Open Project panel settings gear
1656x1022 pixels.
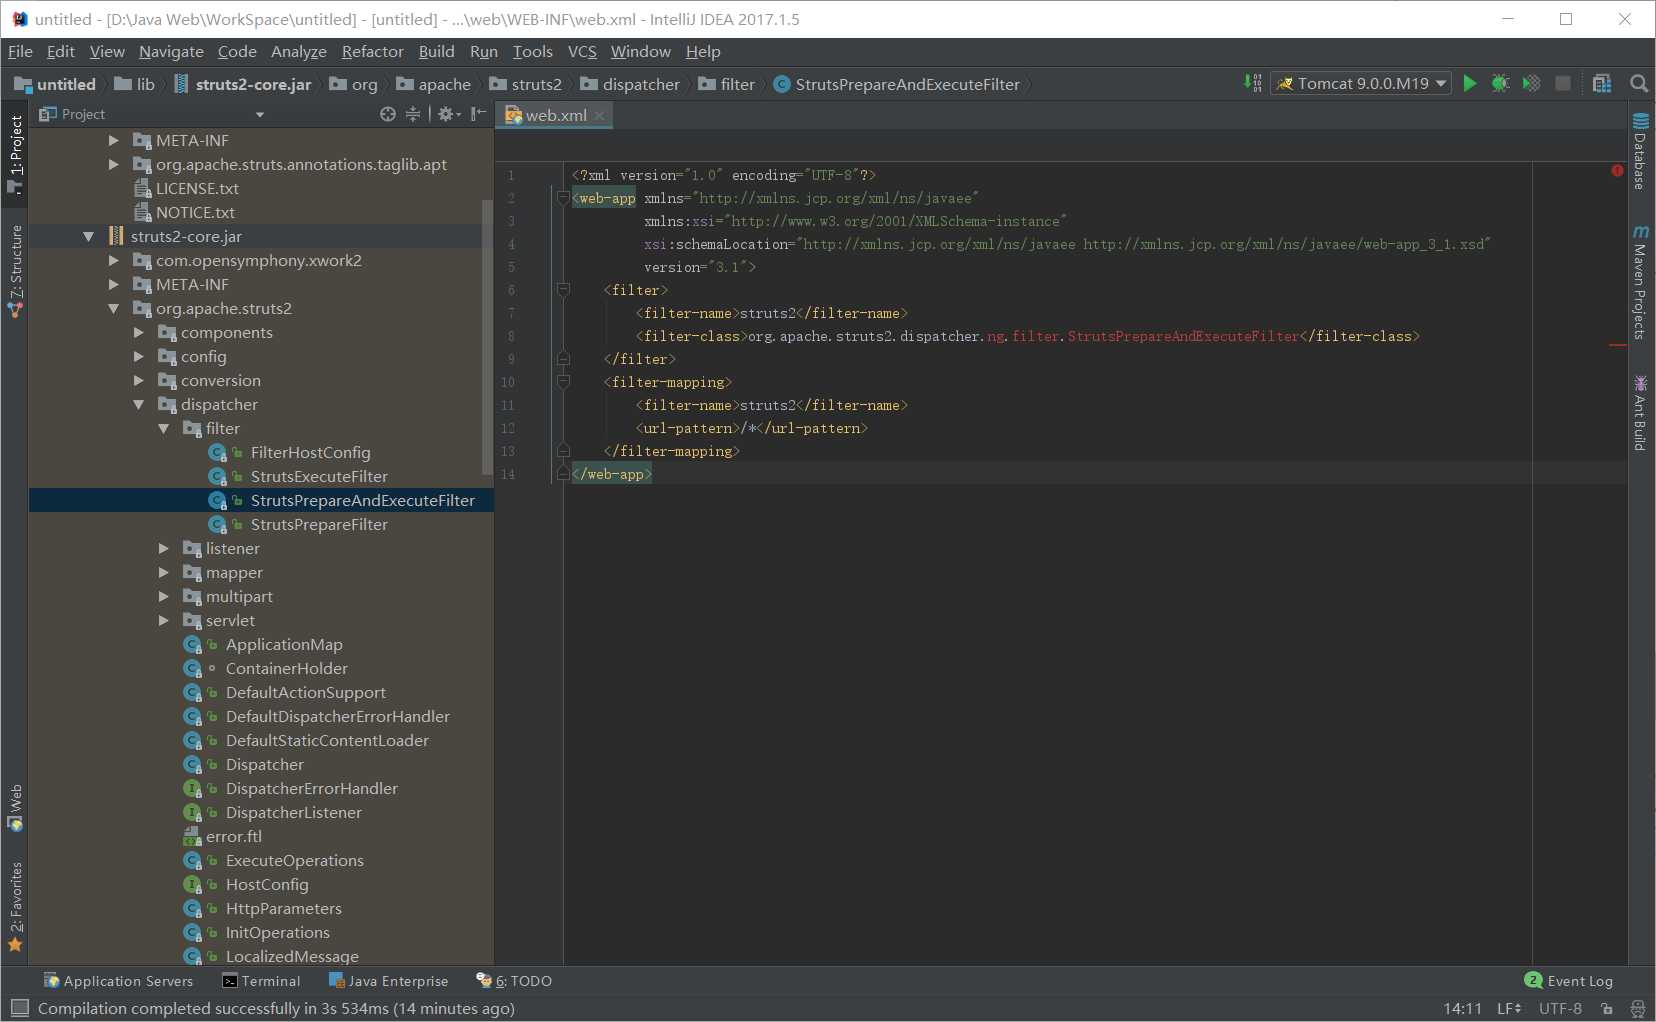447,114
